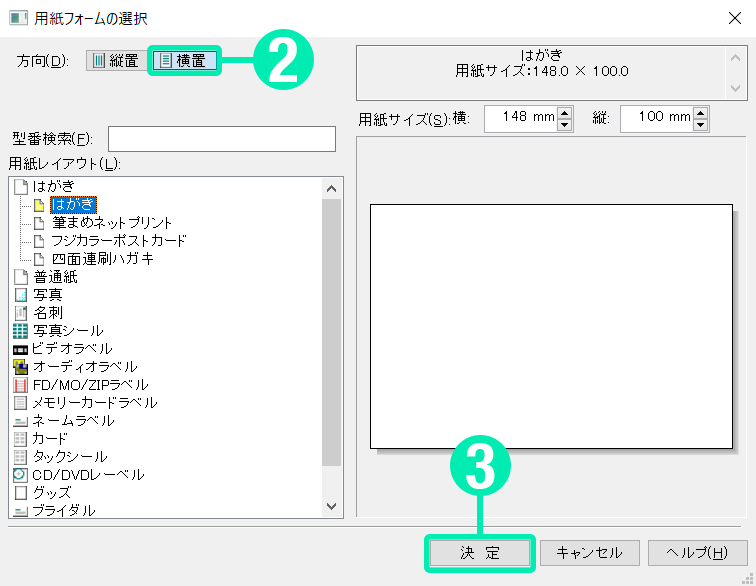Close the 用紙フォームの選択 dialog

click(x=735, y=18)
